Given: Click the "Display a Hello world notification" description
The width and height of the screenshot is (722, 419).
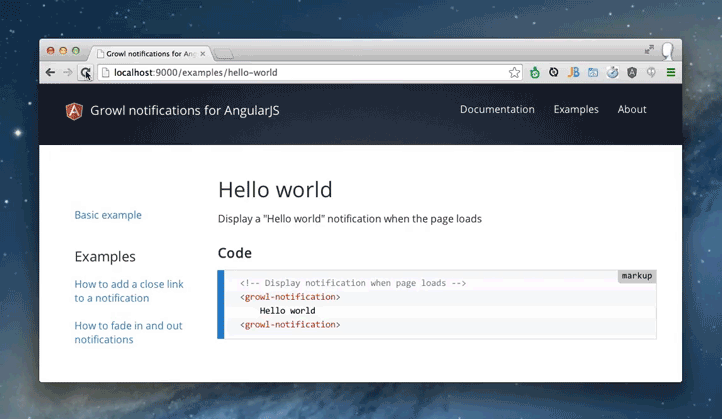Looking at the screenshot, I should (x=349, y=219).
